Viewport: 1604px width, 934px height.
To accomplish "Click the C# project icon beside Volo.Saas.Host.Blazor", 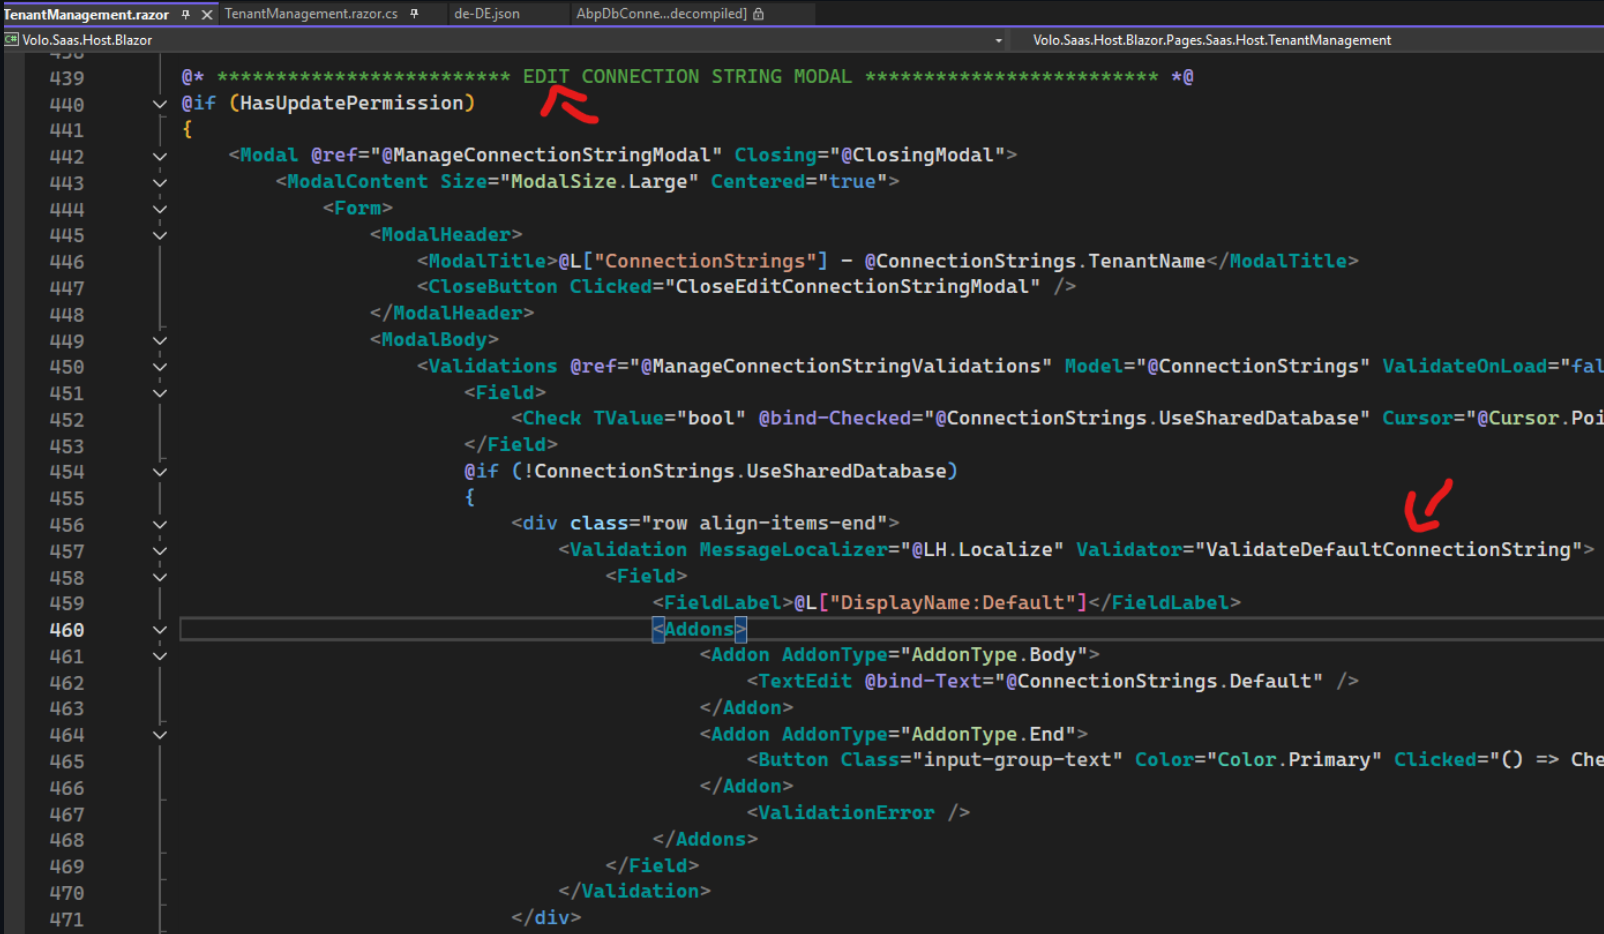I will (12, 40).
